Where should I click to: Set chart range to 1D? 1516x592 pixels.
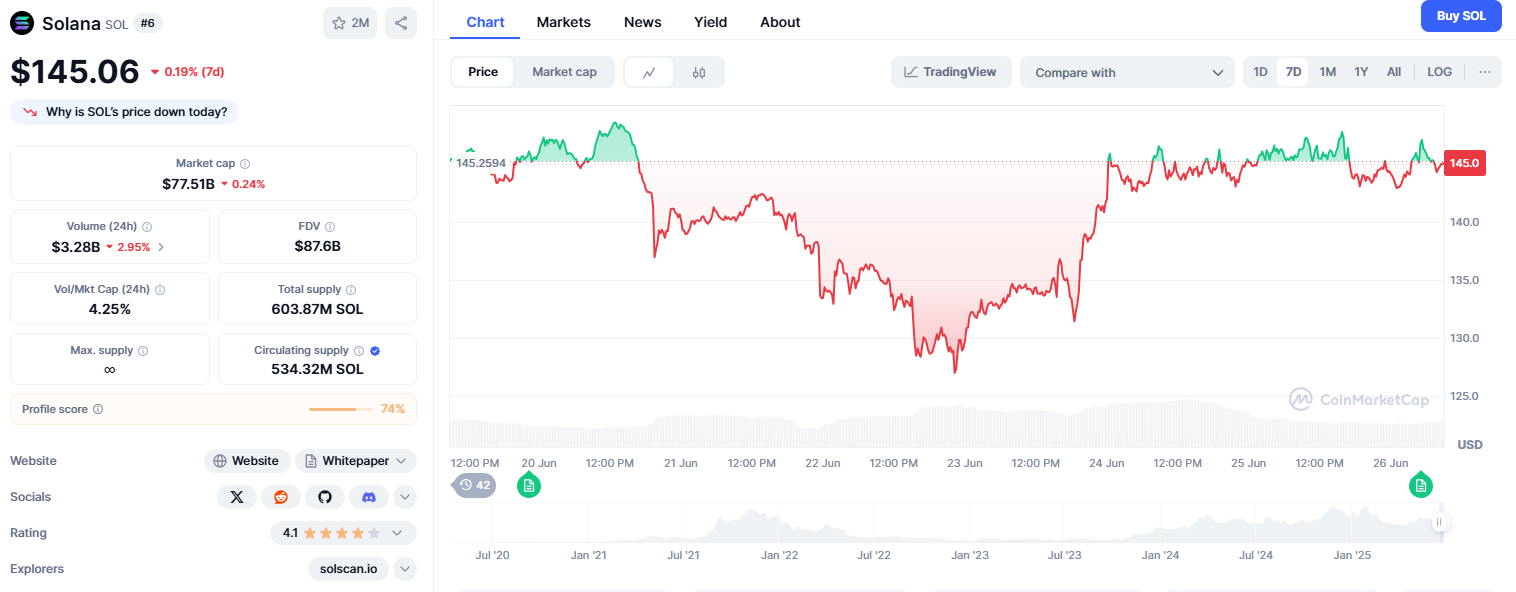tap(1260, 72)
